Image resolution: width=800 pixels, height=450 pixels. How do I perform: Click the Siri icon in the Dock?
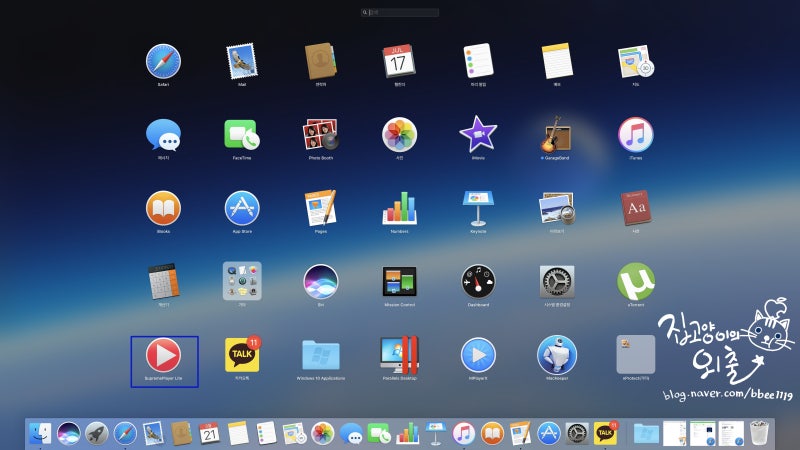click(x=68, y=434)
